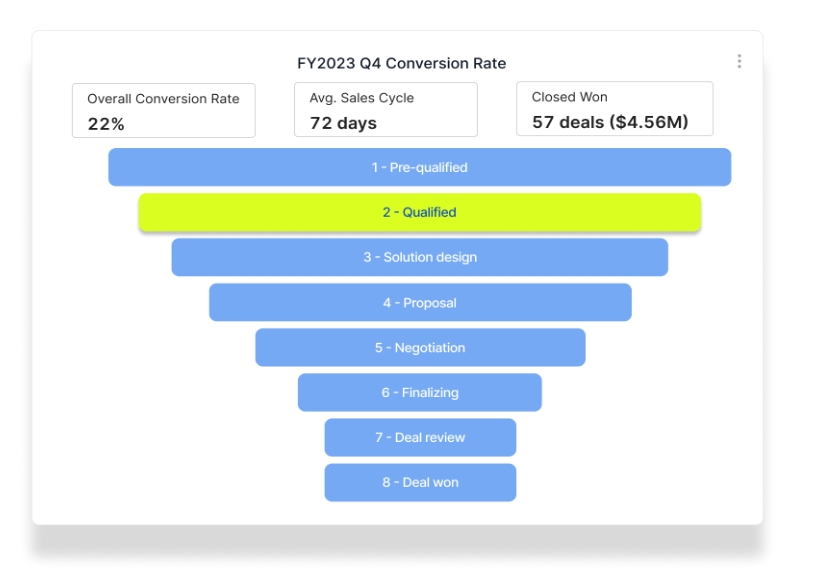
Task: Open the three-dot options menu
Action: coord(739,61)
